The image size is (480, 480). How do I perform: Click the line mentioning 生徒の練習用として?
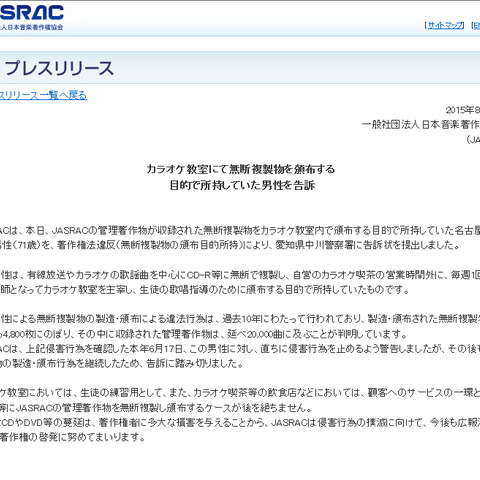[x=240, y=393]
